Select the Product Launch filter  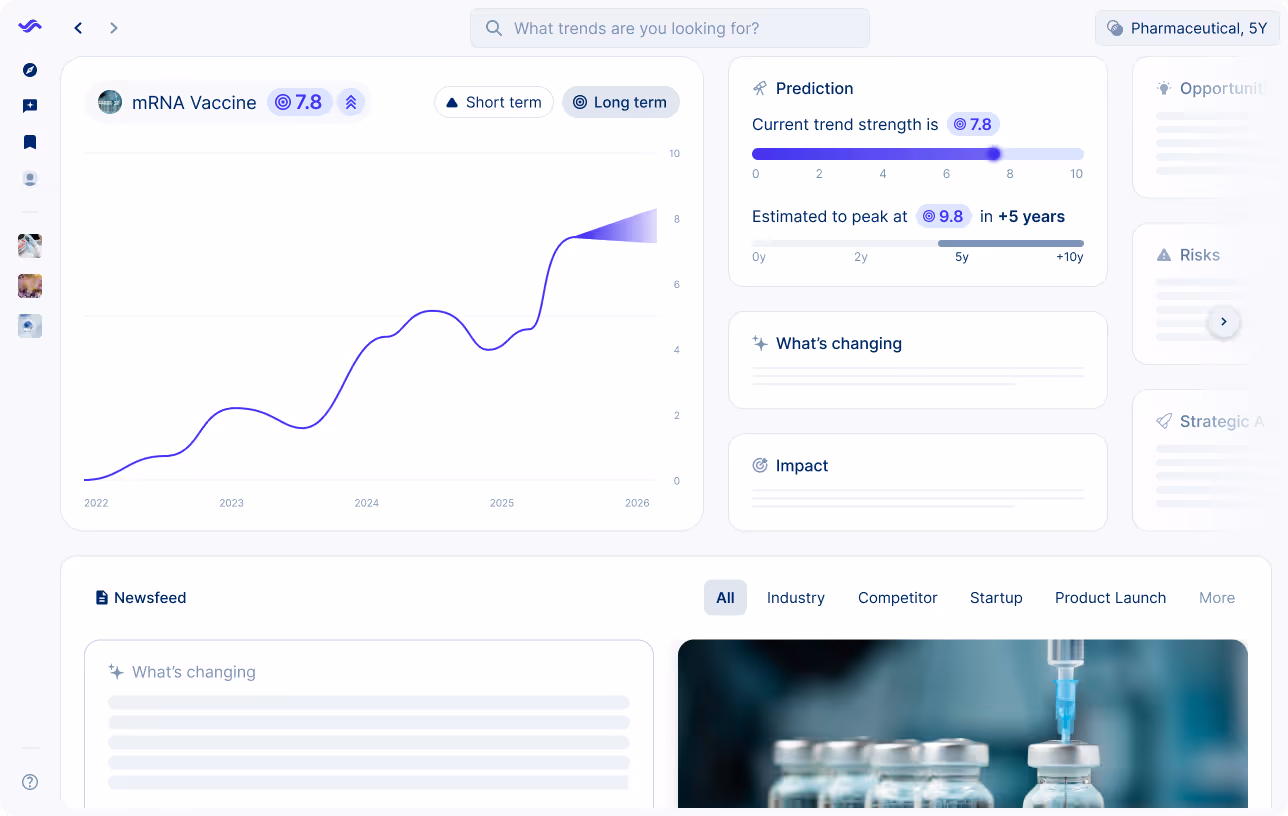click(1110, 597)
